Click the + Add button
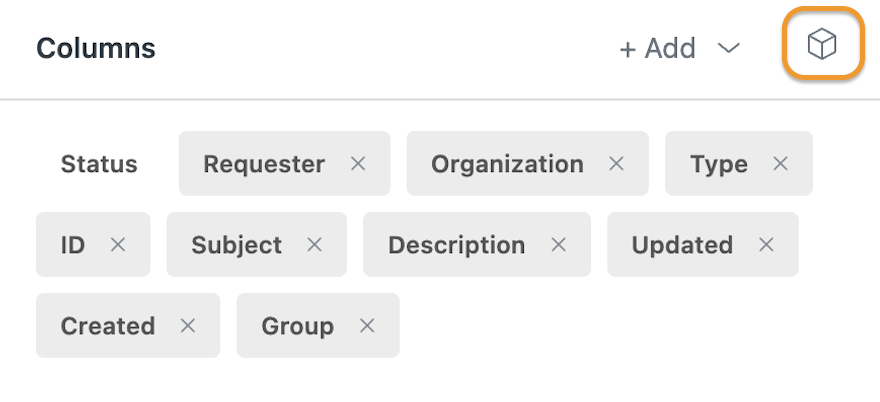 pos(657,48)
